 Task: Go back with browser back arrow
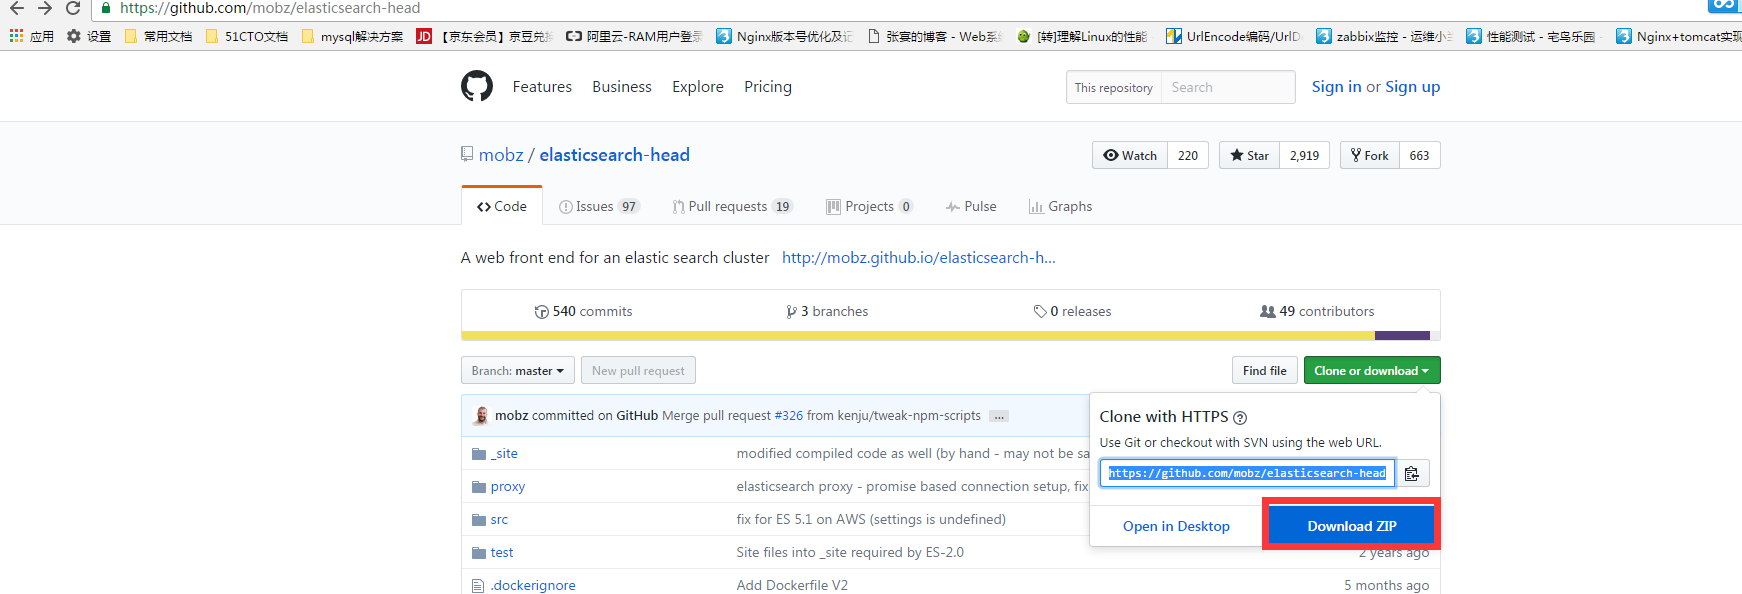coord(16,8)
